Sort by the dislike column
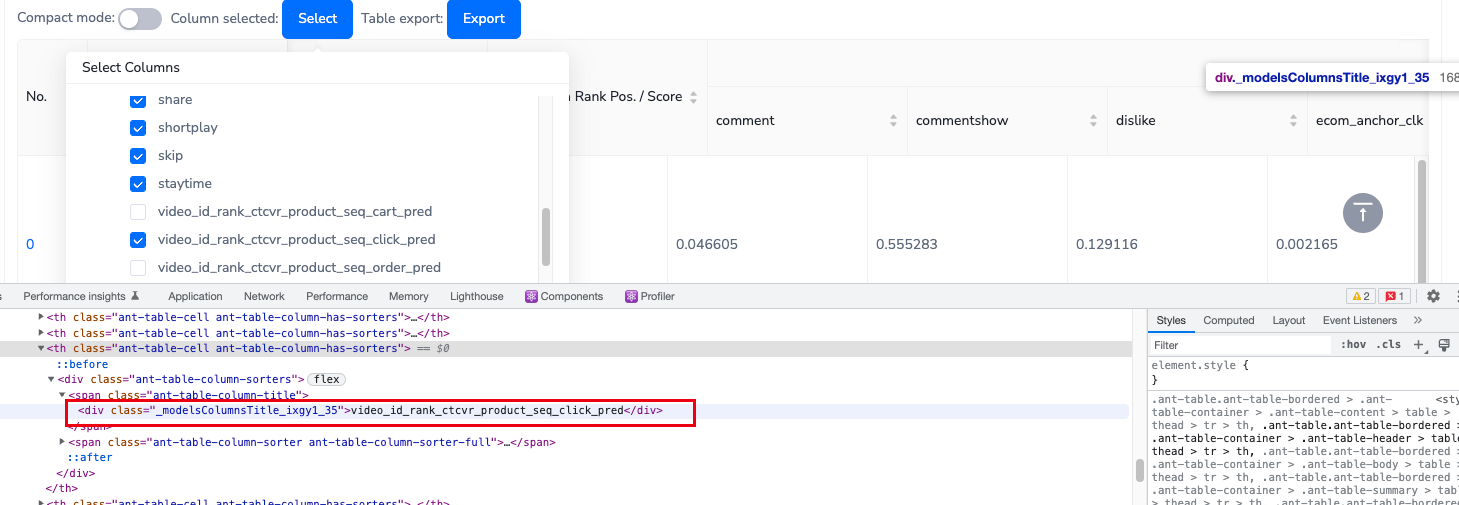This screenshot has width=1459, height=505. click(x=1293, y=121)
